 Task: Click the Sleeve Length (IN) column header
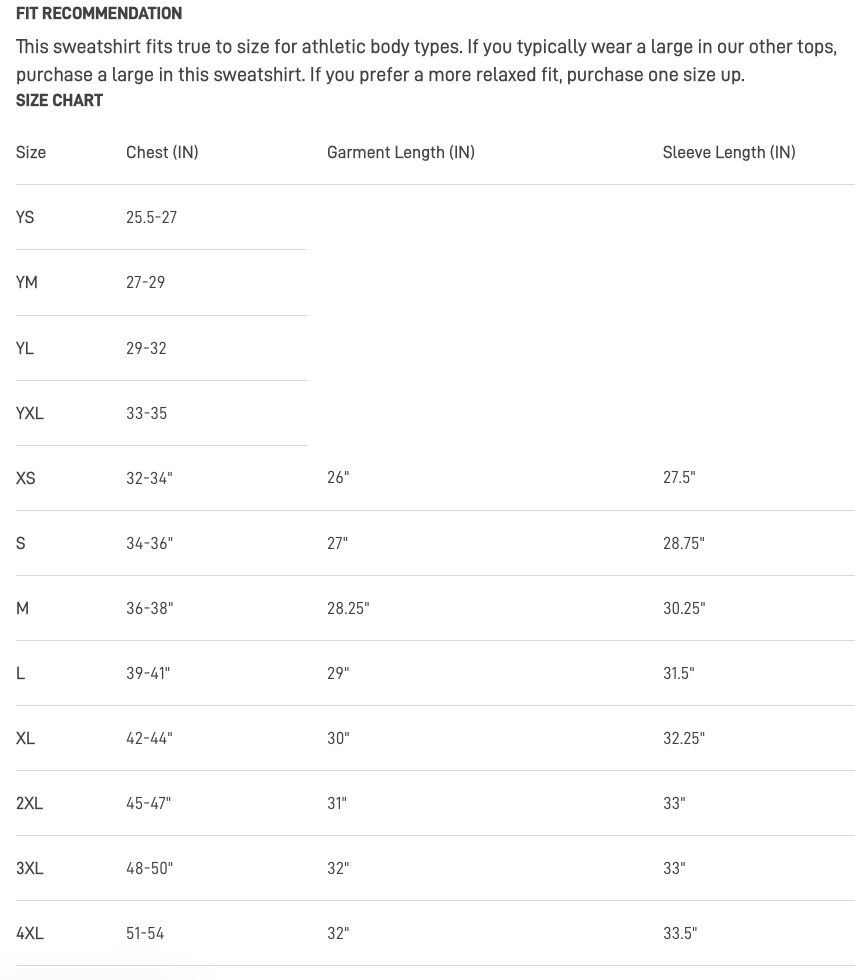pos(729,152)
